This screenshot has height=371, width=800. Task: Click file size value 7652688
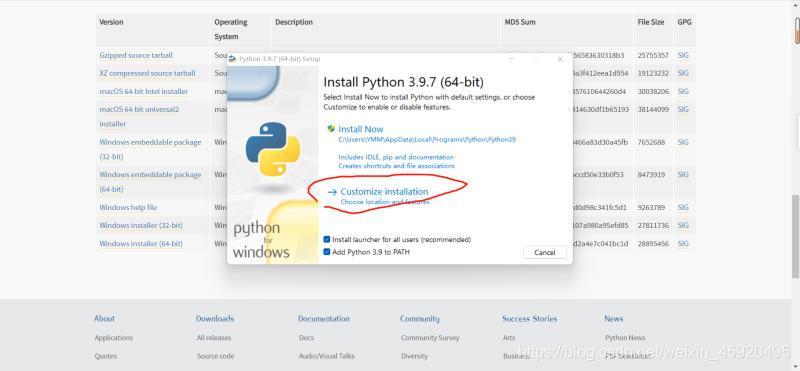click(651, 142)
